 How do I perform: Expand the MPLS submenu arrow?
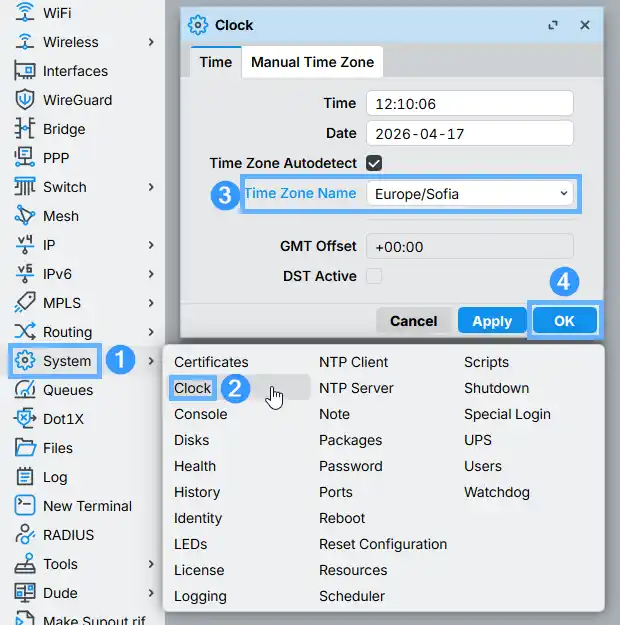[151, 303]
